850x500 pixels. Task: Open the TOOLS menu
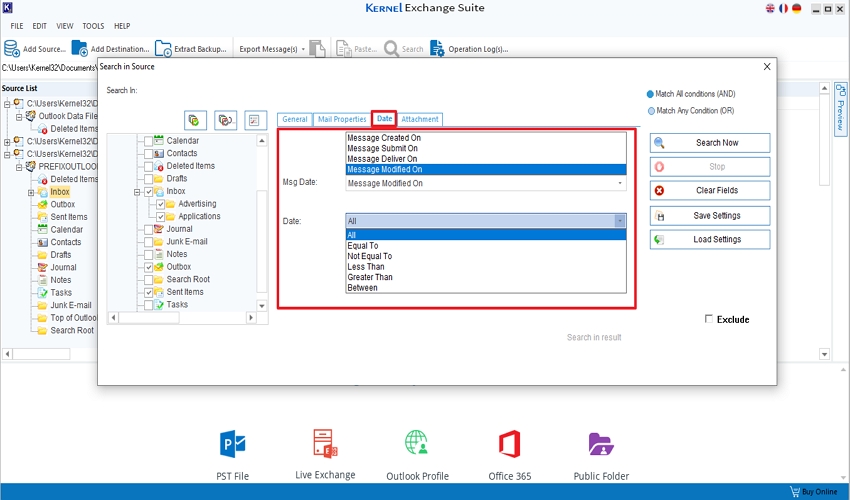click(x=93, y=25)
